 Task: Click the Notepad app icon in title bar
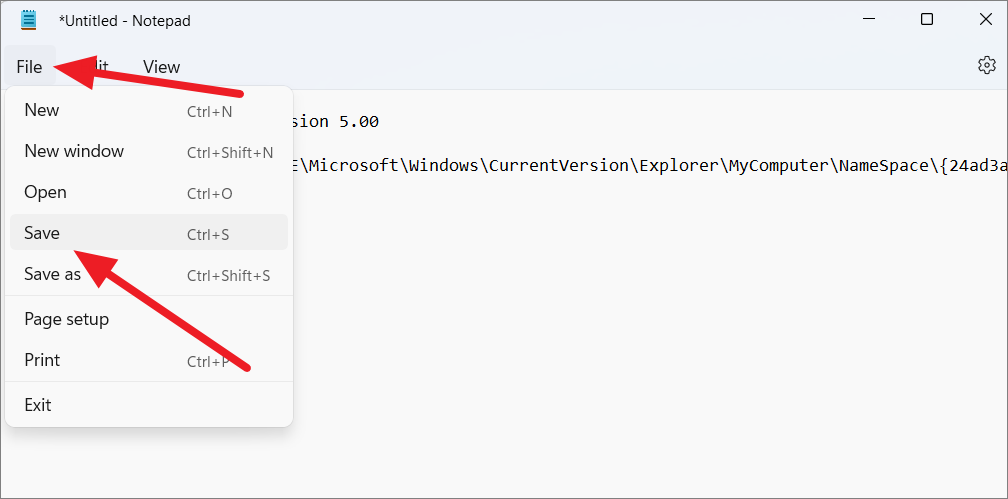pyautogui.click(x=29, y=20)
